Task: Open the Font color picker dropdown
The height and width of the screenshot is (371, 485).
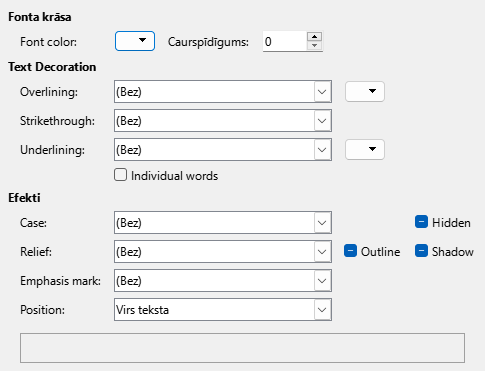Action: point(135,41)
